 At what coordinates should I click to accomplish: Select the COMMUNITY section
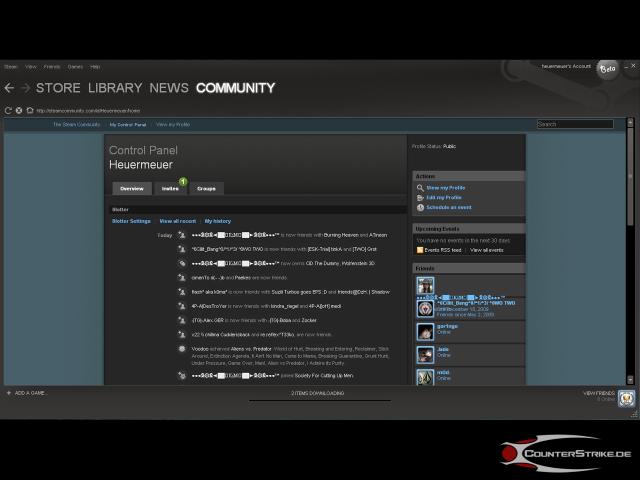click(x=236, y=88)
